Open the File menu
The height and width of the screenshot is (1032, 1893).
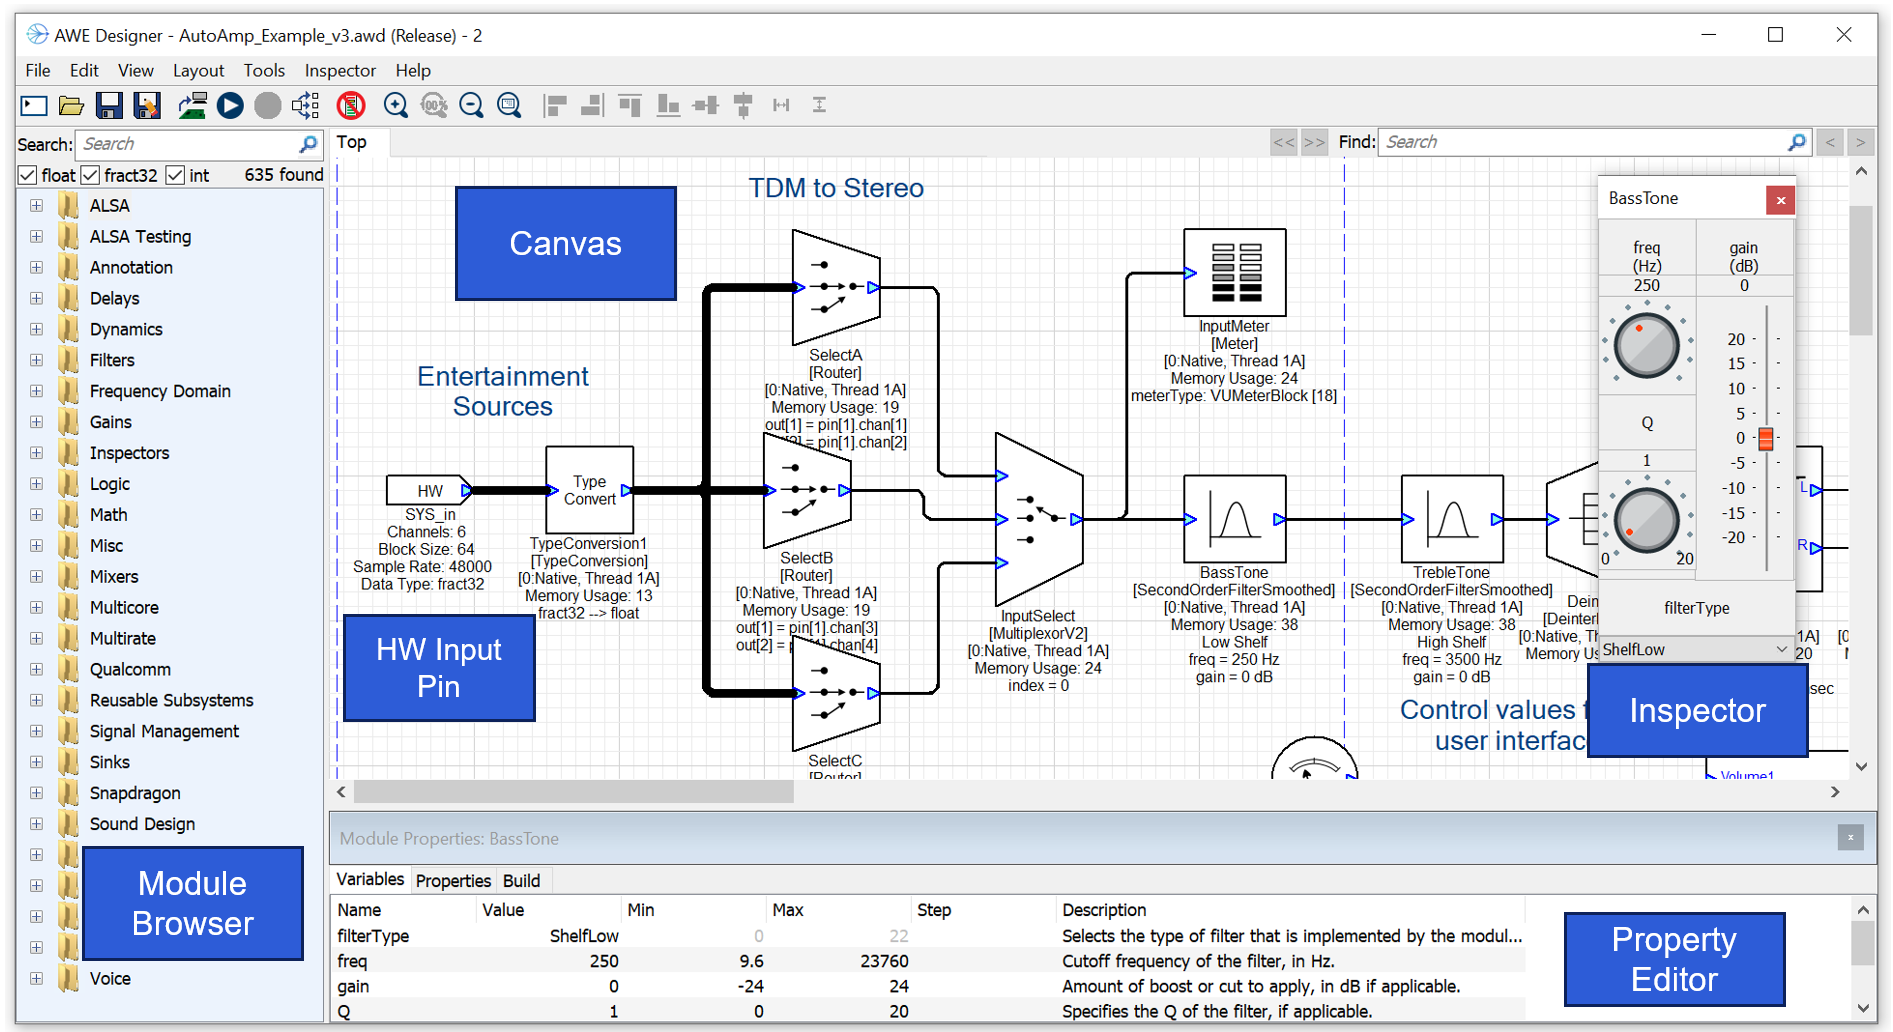click(38, 70)
